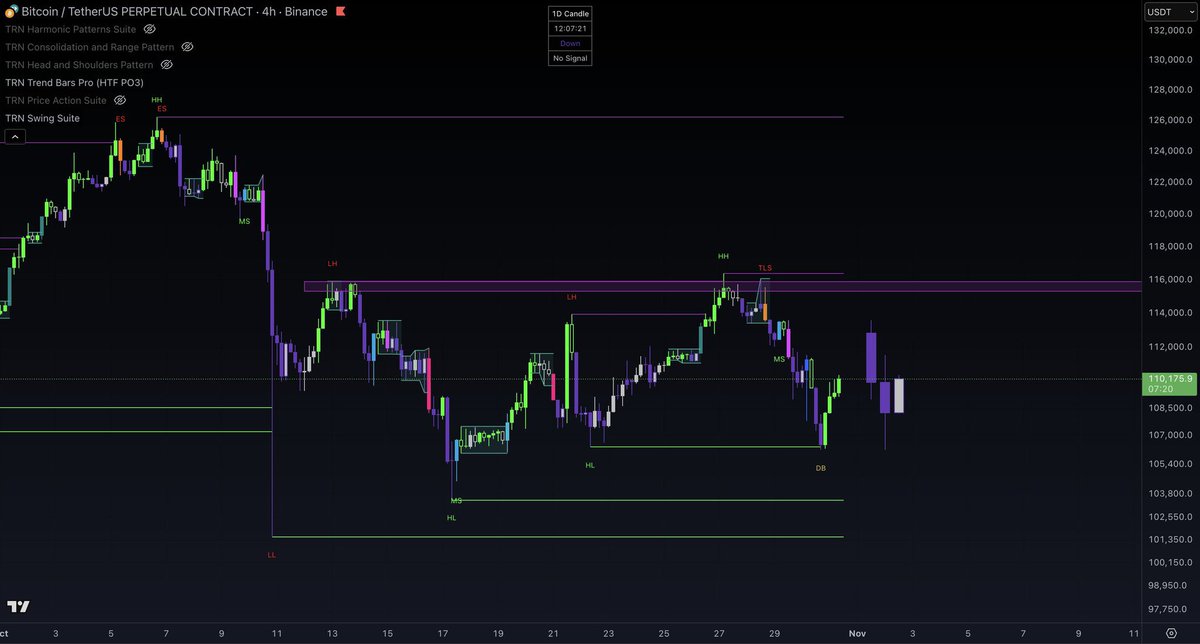The width and height of the screenshot is (1200, 644).
Task: Click the 12:07:21 countdown cell
Action: (x=570, y=28)
